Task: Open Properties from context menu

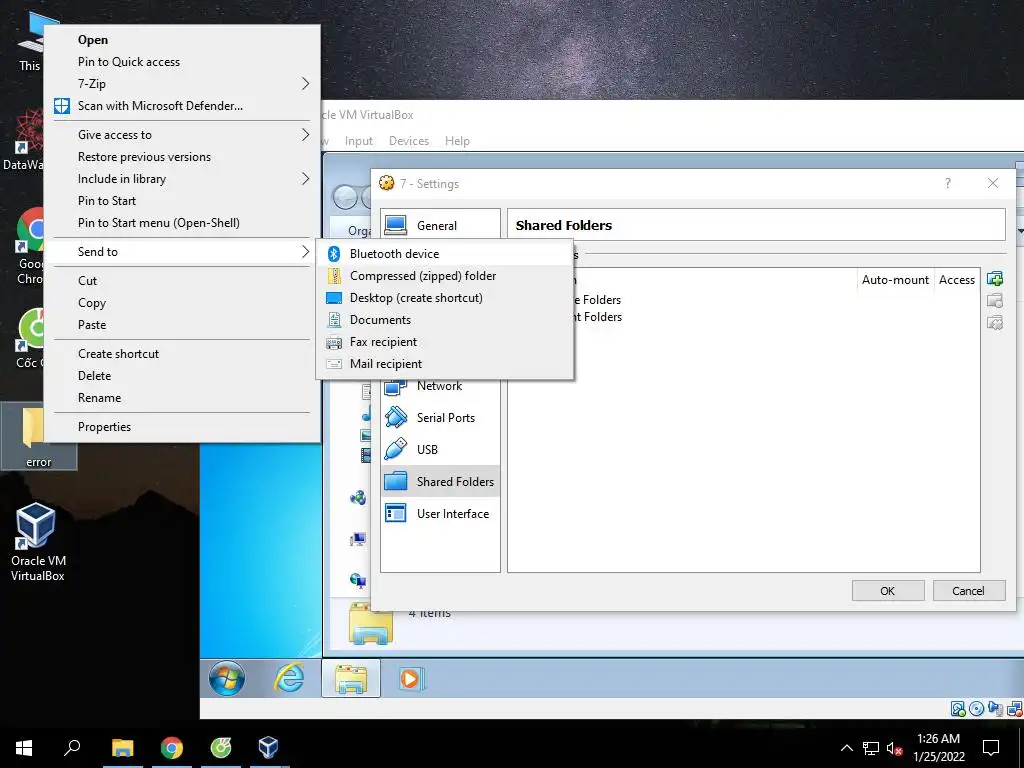Action: click(x=182, y=426)
